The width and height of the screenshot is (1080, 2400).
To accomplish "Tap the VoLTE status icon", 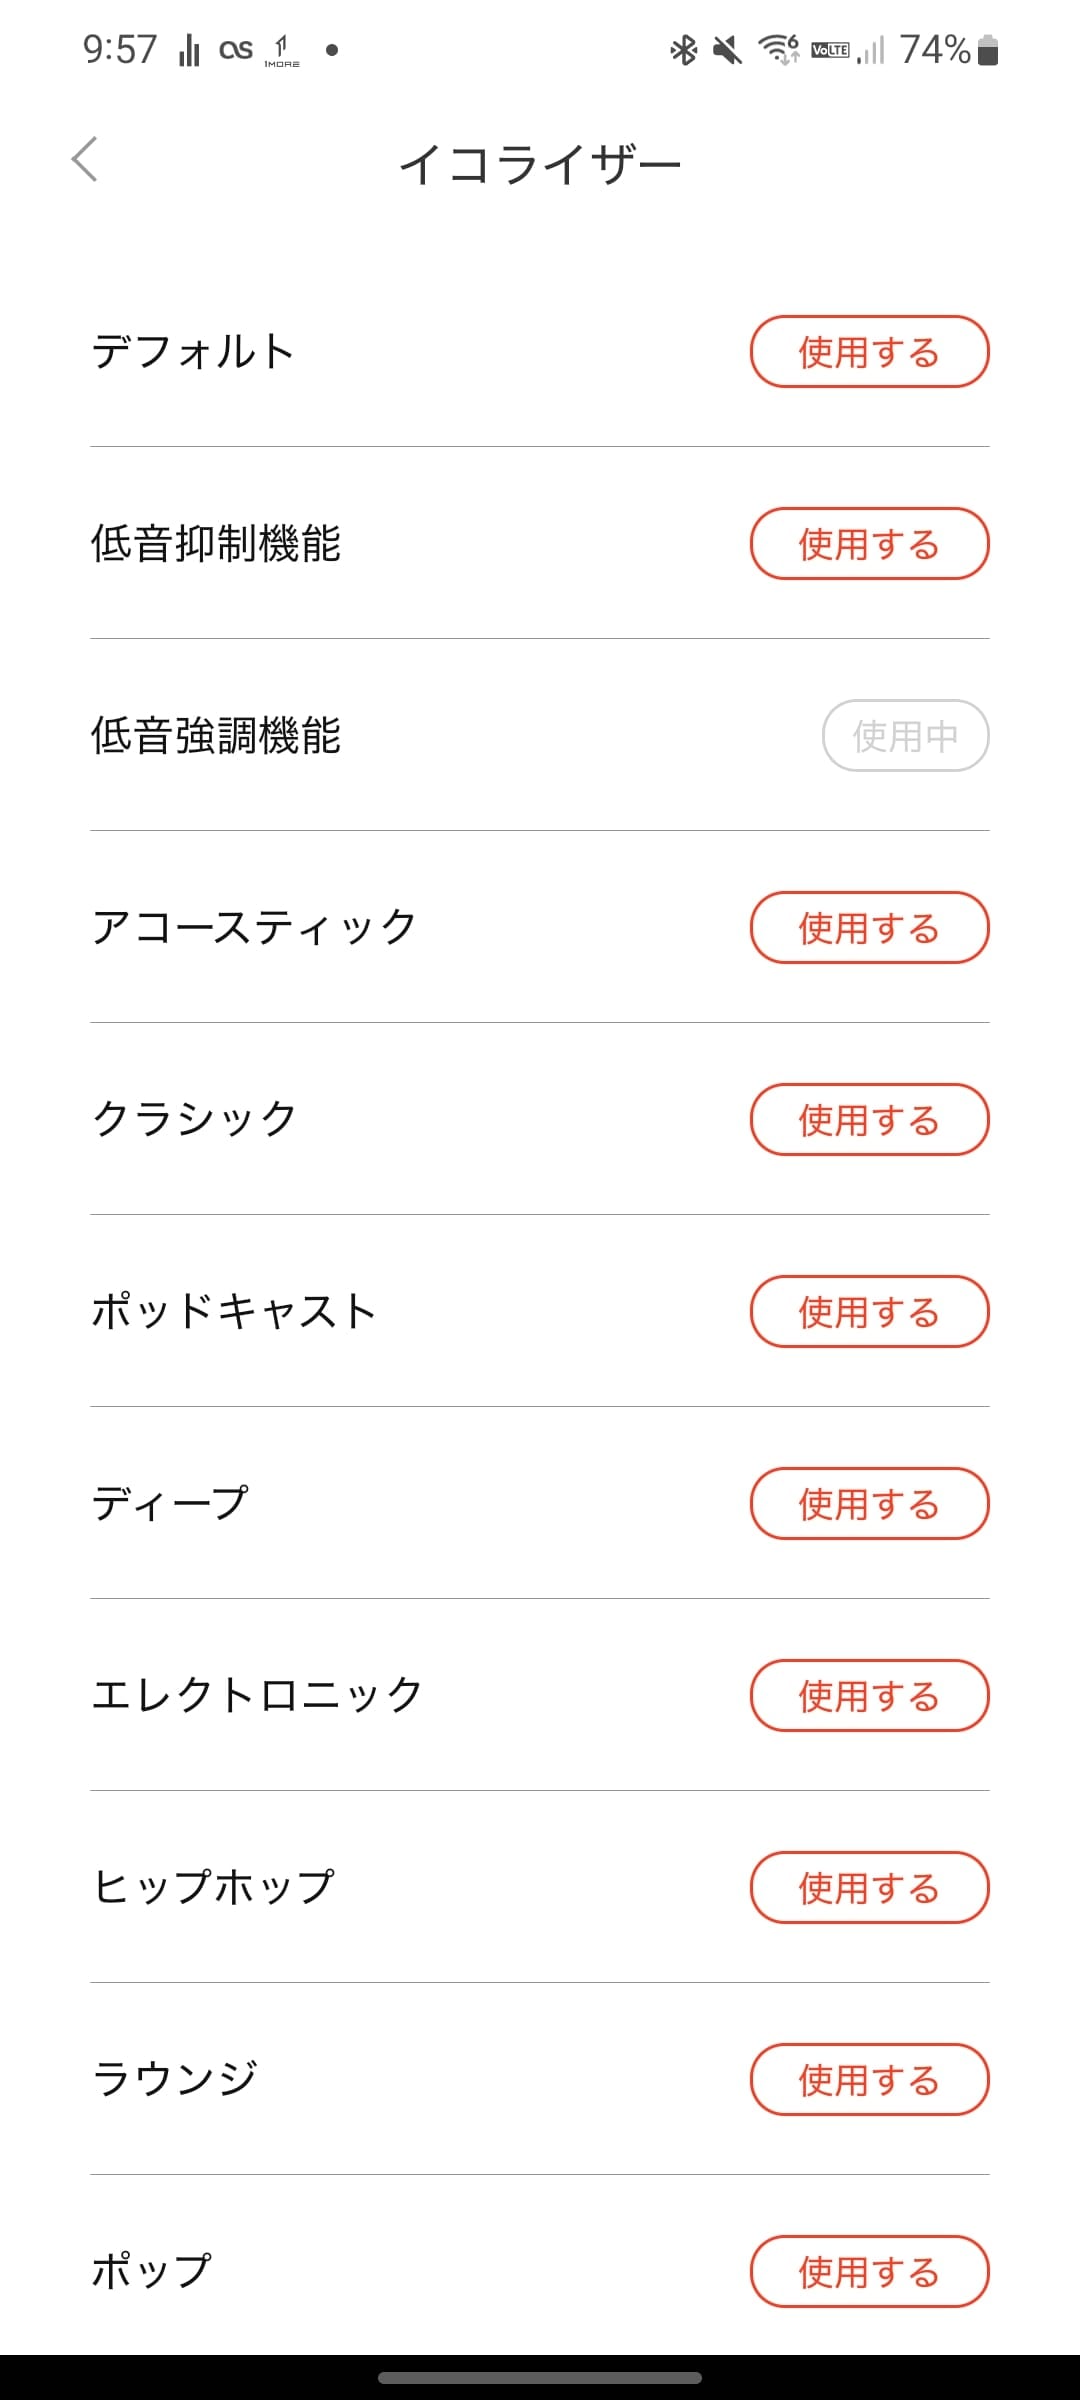I will 830,50.
